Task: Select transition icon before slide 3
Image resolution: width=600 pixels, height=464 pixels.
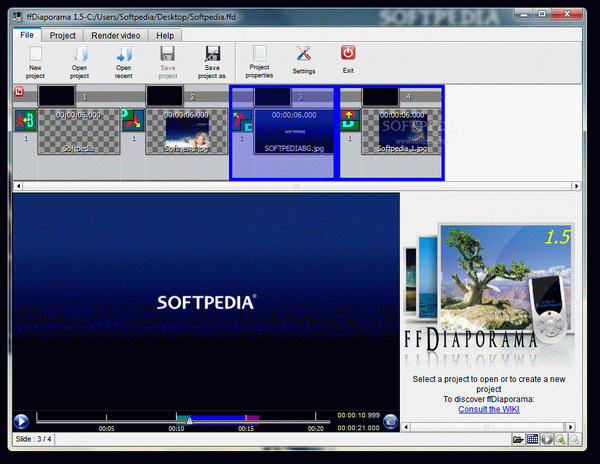Action: pos(243,120)
